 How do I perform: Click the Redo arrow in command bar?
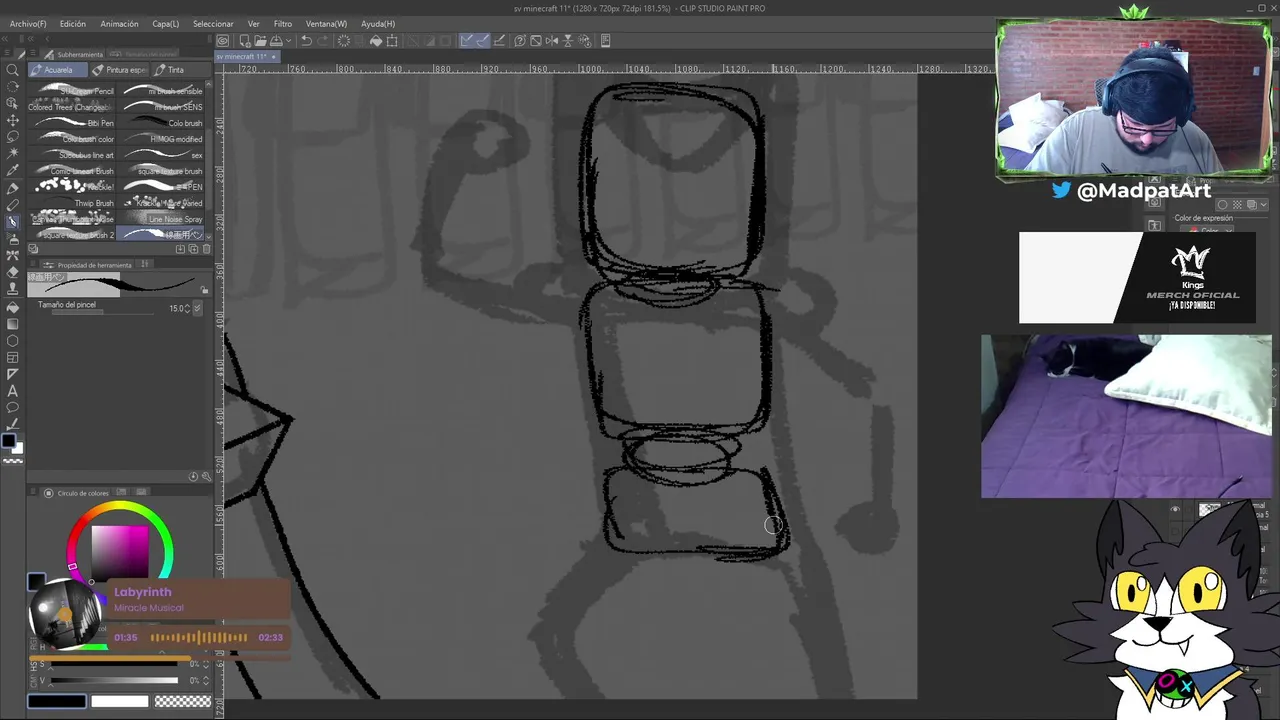click(x=322, y=41)
